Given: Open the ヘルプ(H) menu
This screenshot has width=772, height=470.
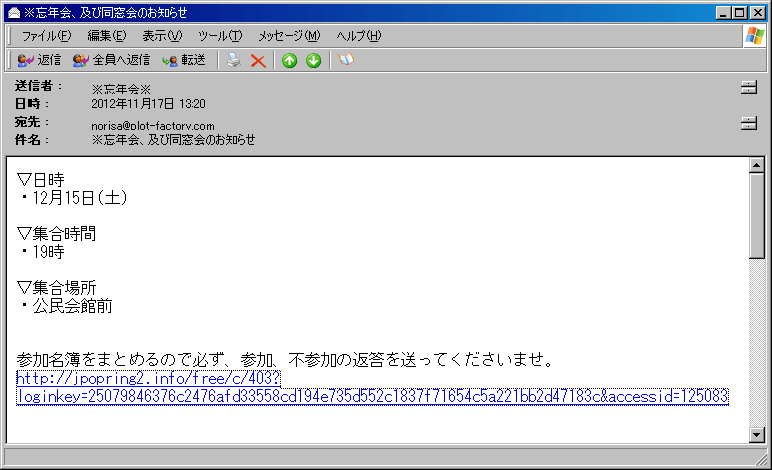Looking at the screenshot, I should 358,36.
